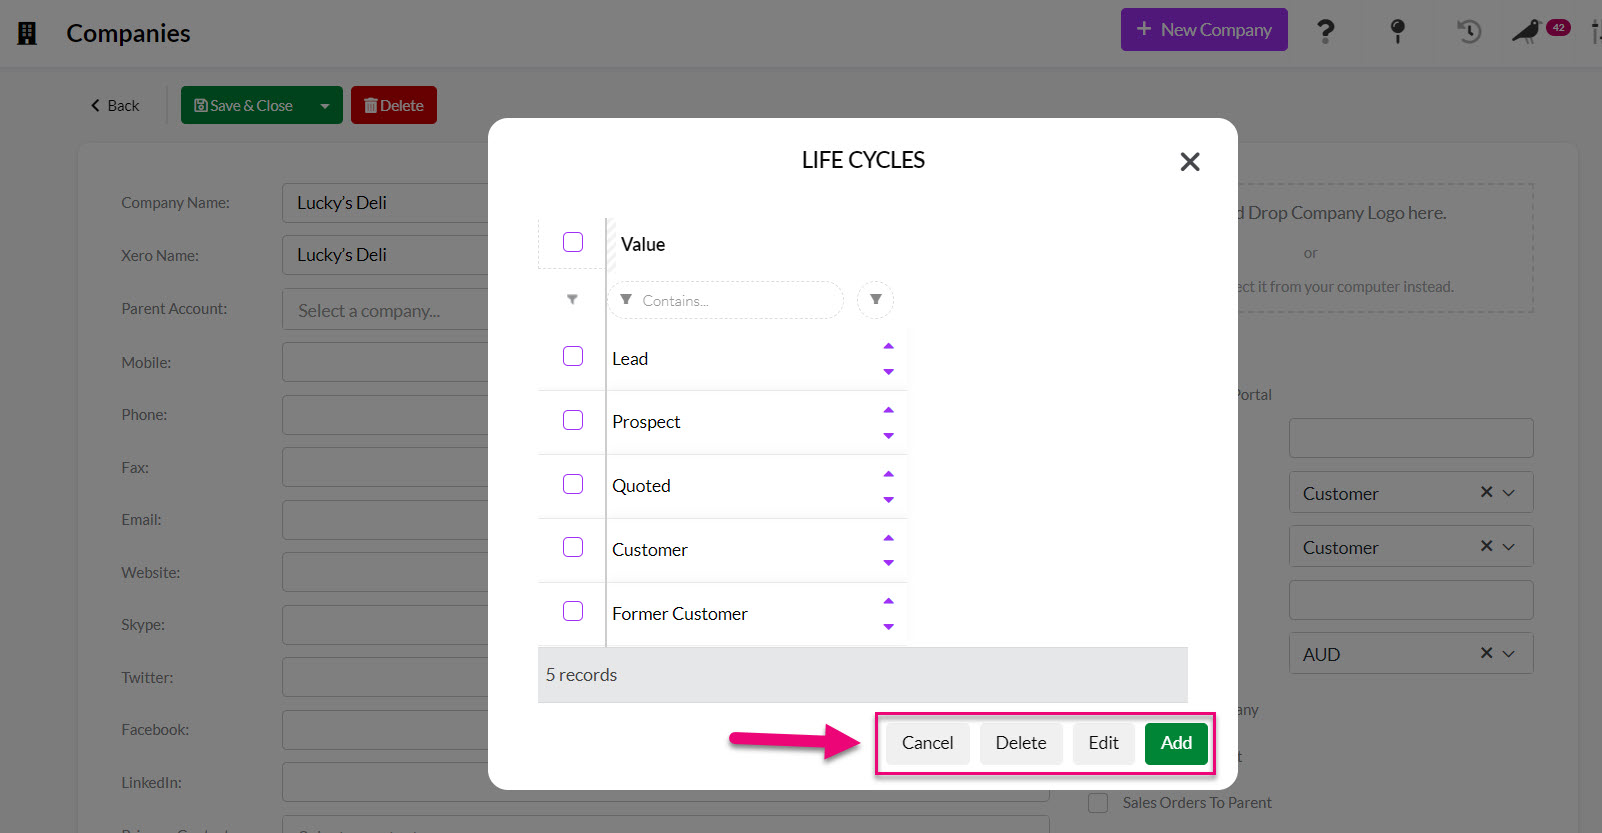Click the New Company button
This screenshot has height=833, width=1602.
tap(1204, 30)
